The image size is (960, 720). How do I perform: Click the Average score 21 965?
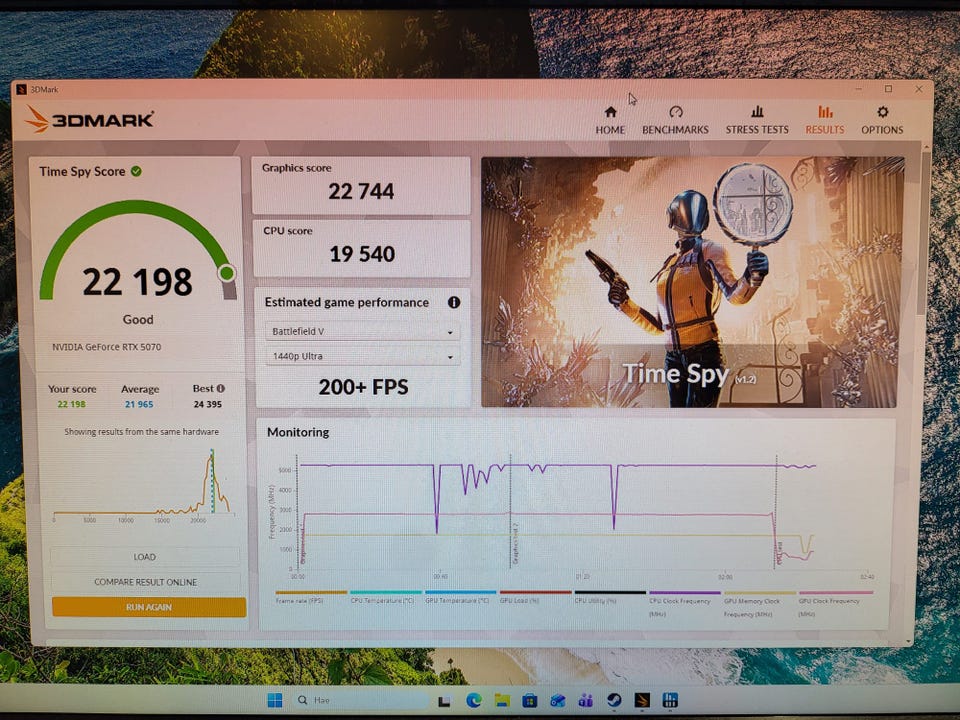[139, 405]
